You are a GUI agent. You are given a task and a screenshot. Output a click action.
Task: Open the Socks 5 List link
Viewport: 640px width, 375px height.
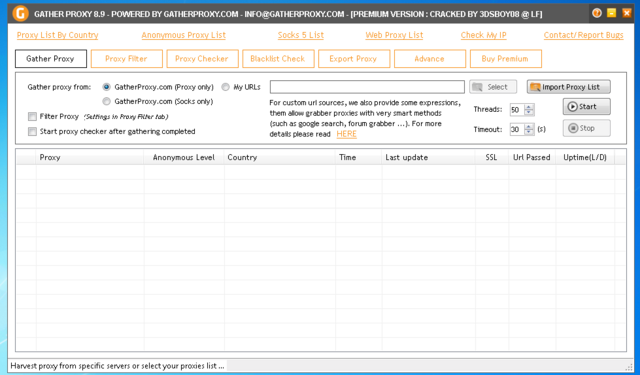pos(301,35)
